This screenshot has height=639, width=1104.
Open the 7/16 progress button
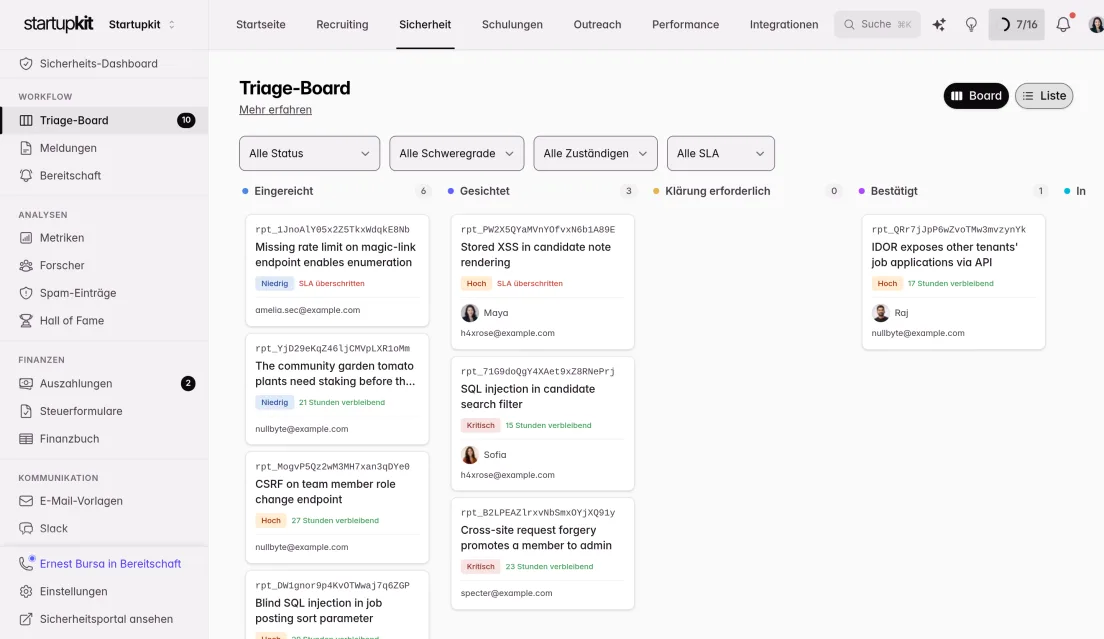tap(1016, 25)
